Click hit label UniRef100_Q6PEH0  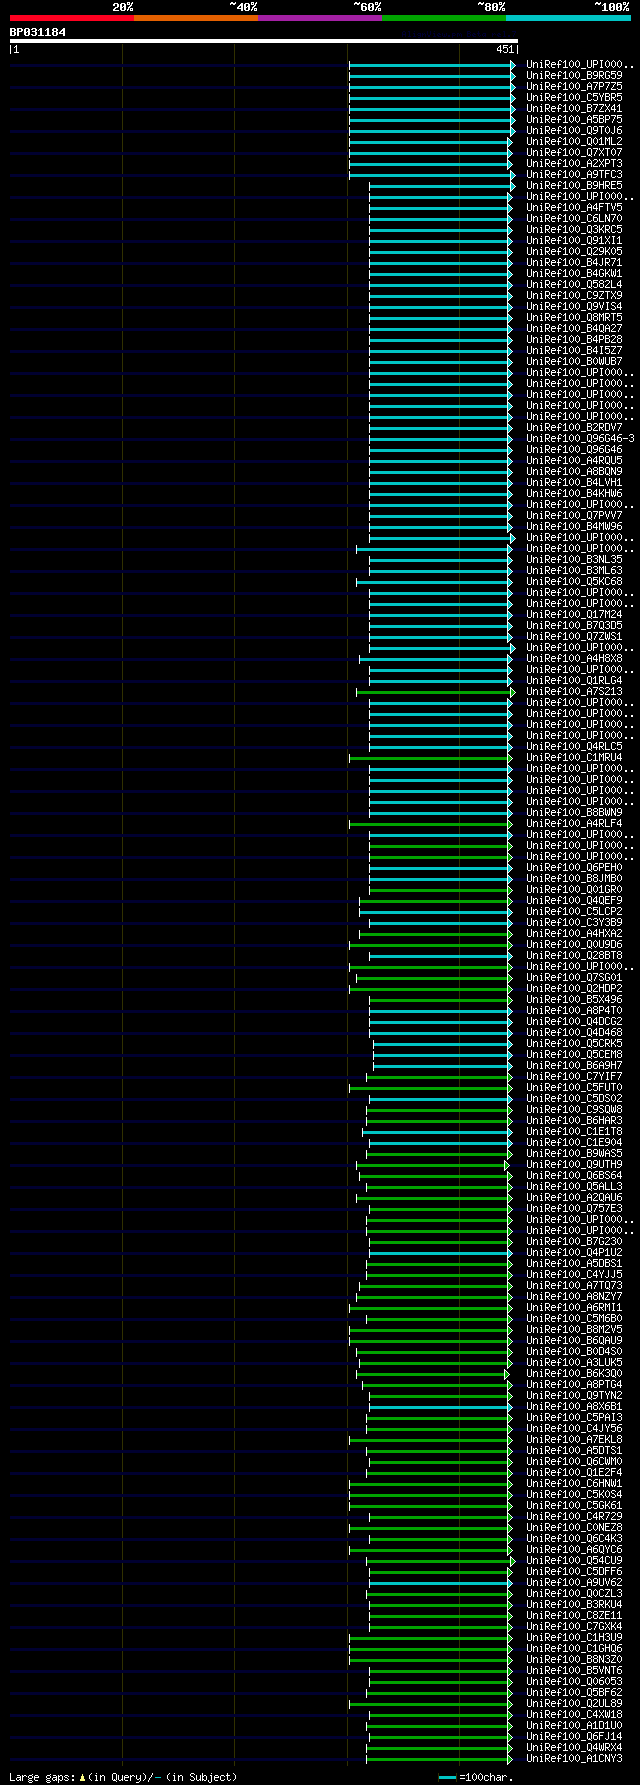point(574,867)
